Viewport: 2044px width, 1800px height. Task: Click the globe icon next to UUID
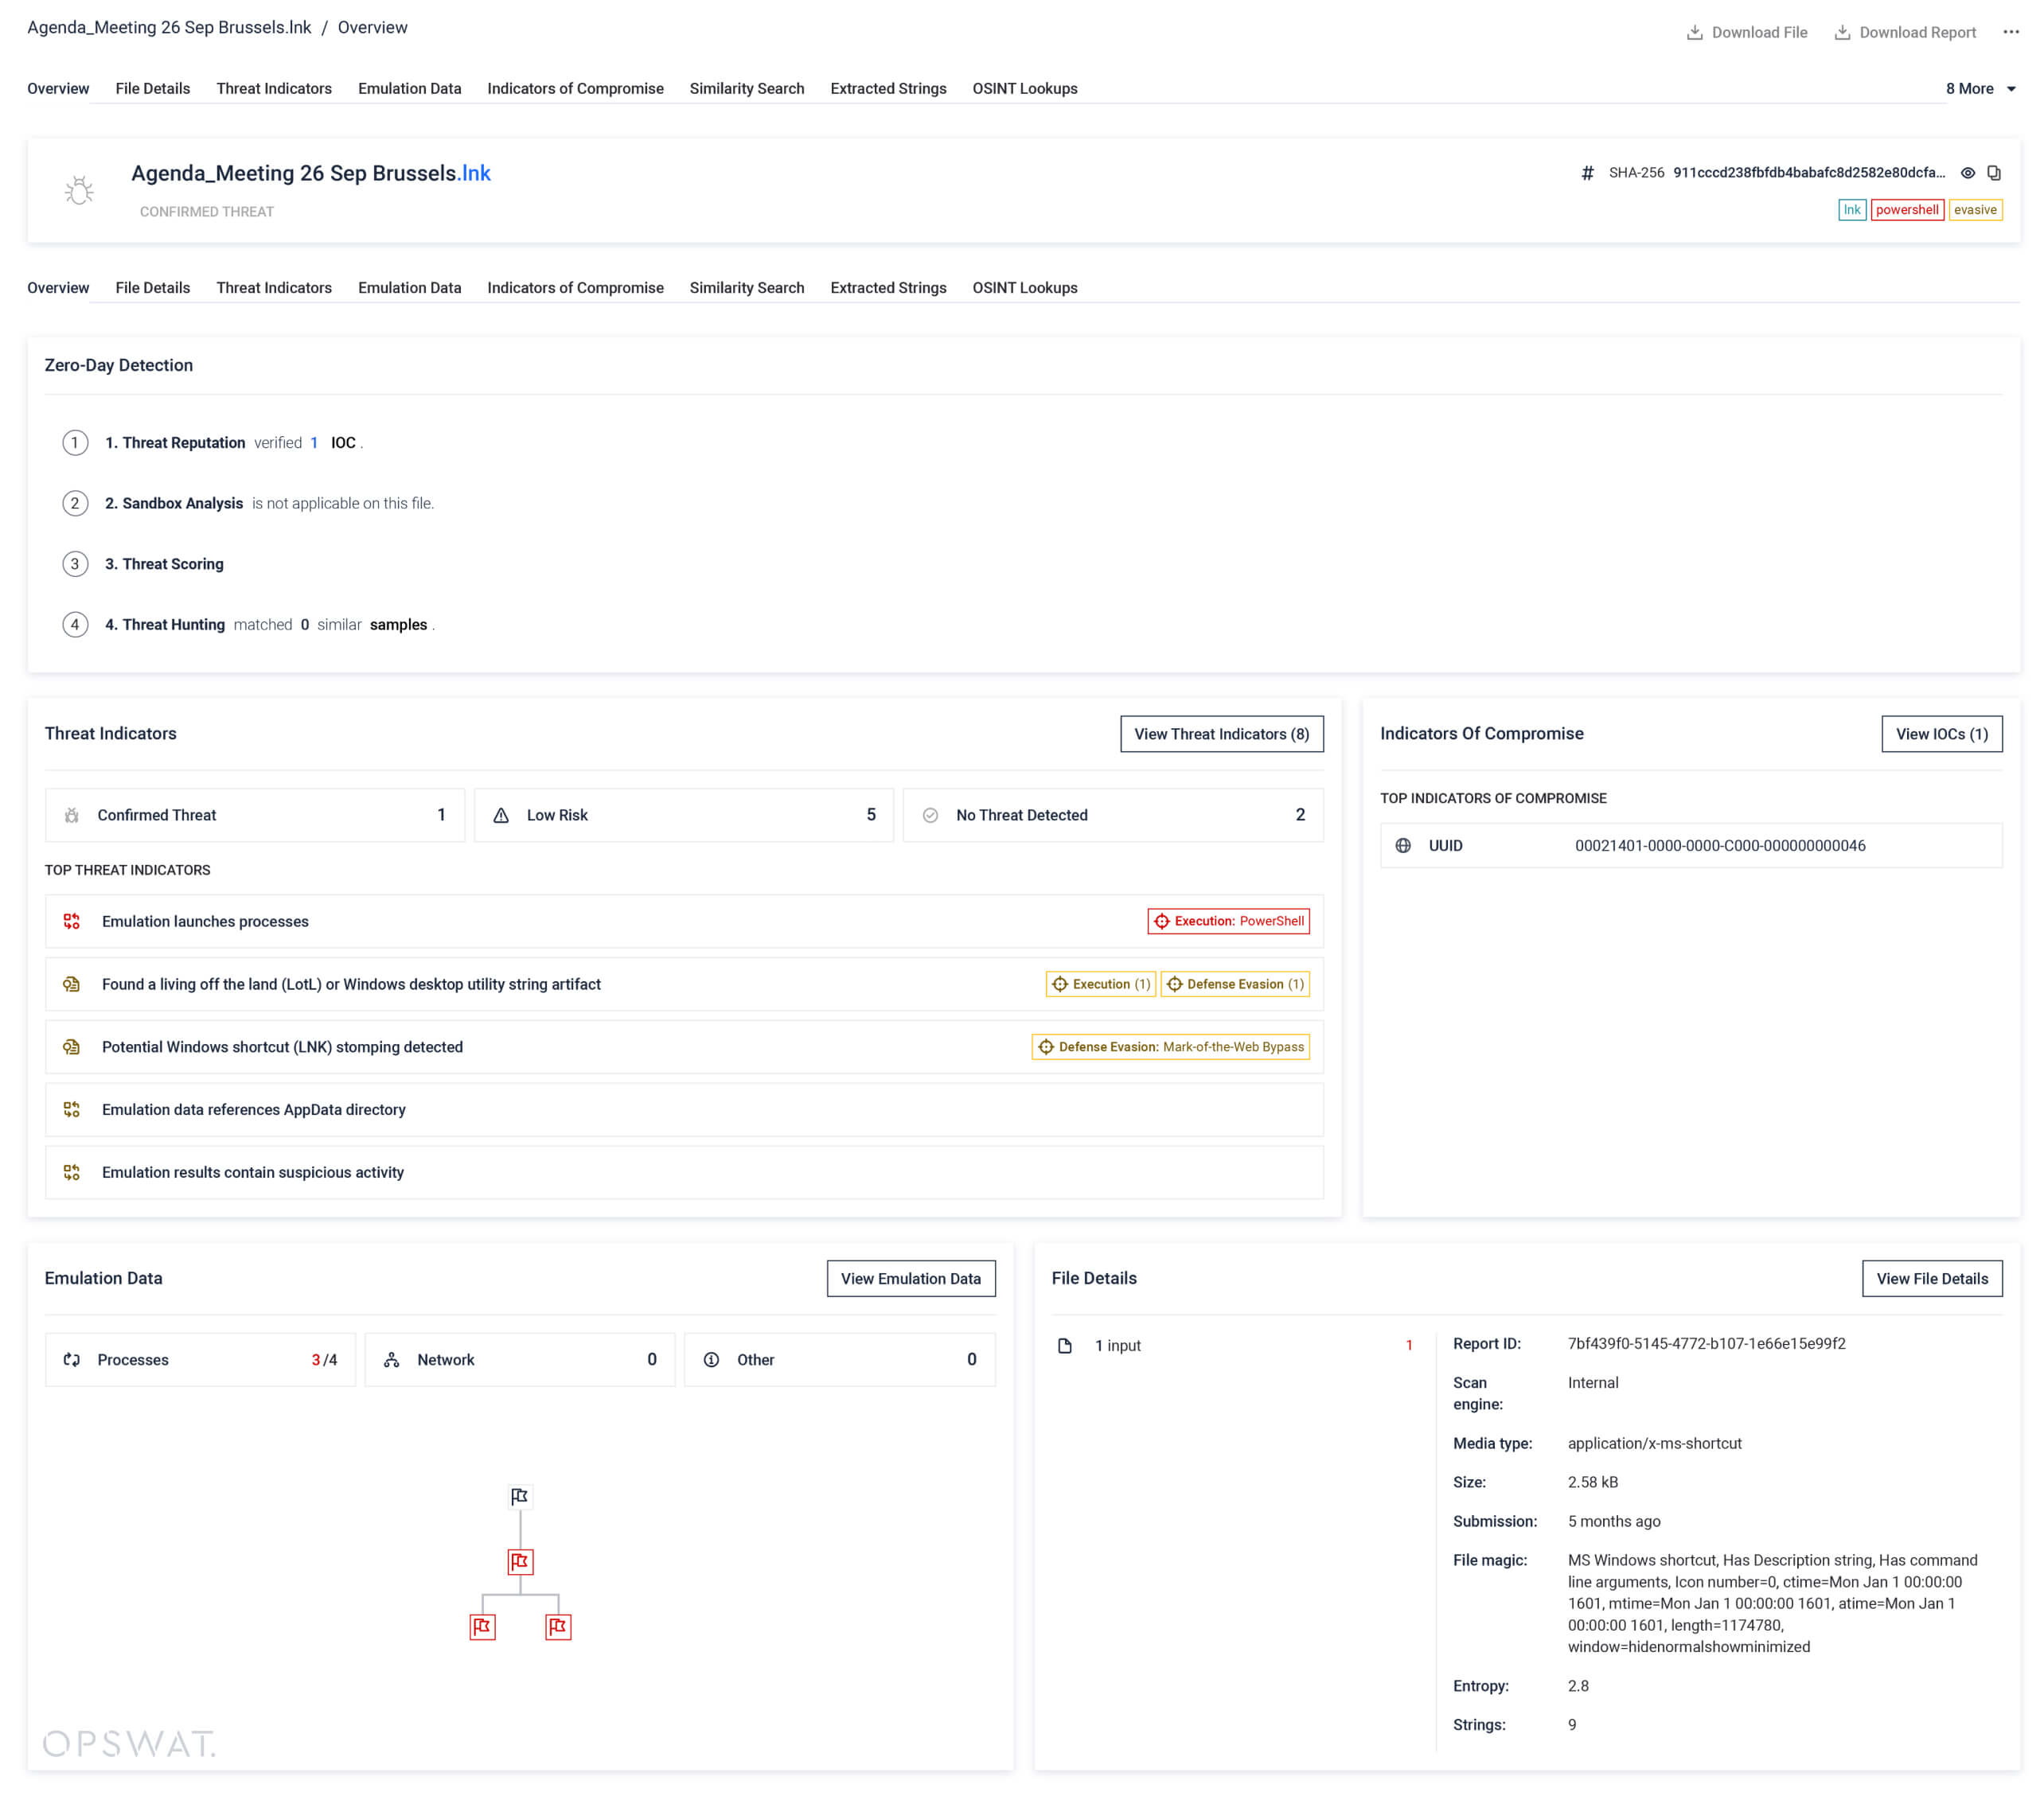[1403, 845]
